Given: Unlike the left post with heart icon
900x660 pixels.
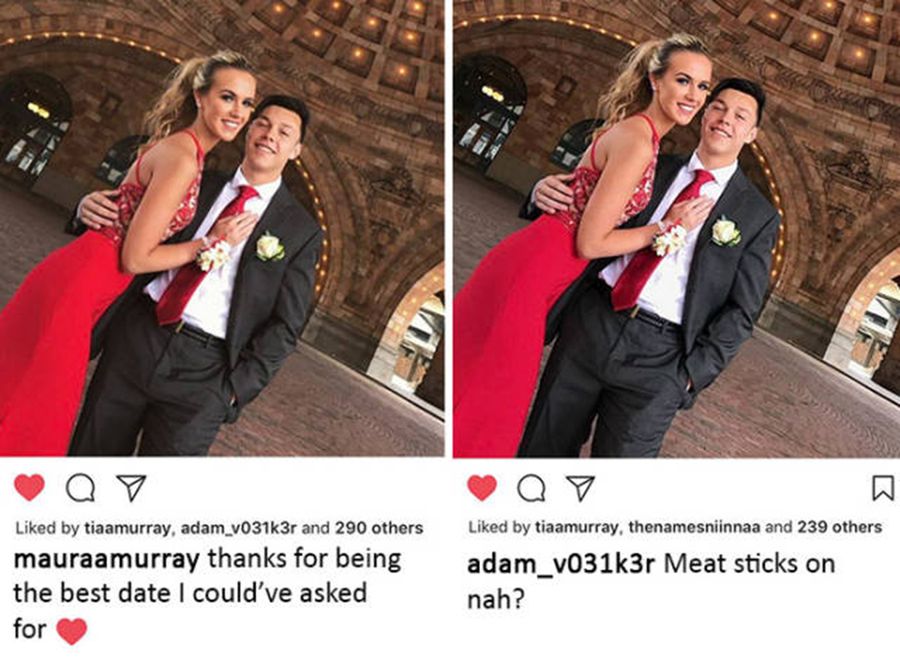Looking at the screenshot, I should (29, 488).
